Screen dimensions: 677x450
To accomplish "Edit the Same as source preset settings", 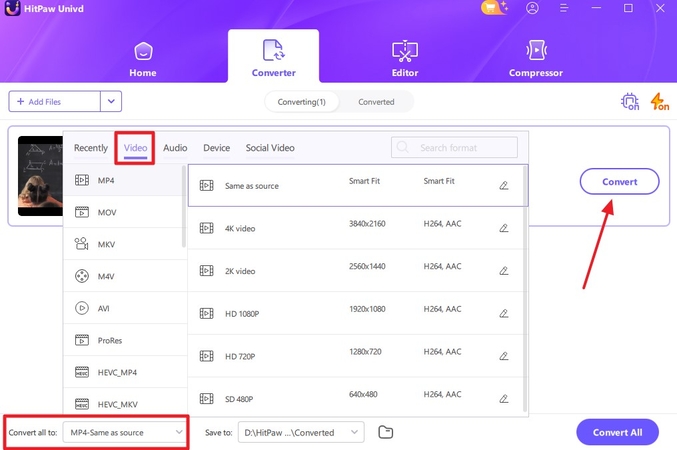I will pyautogui.click(x=503, y=186).
